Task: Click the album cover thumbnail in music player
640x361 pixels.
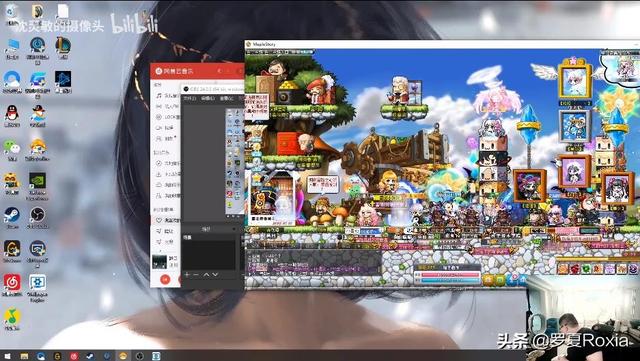Action: (159, 261)
